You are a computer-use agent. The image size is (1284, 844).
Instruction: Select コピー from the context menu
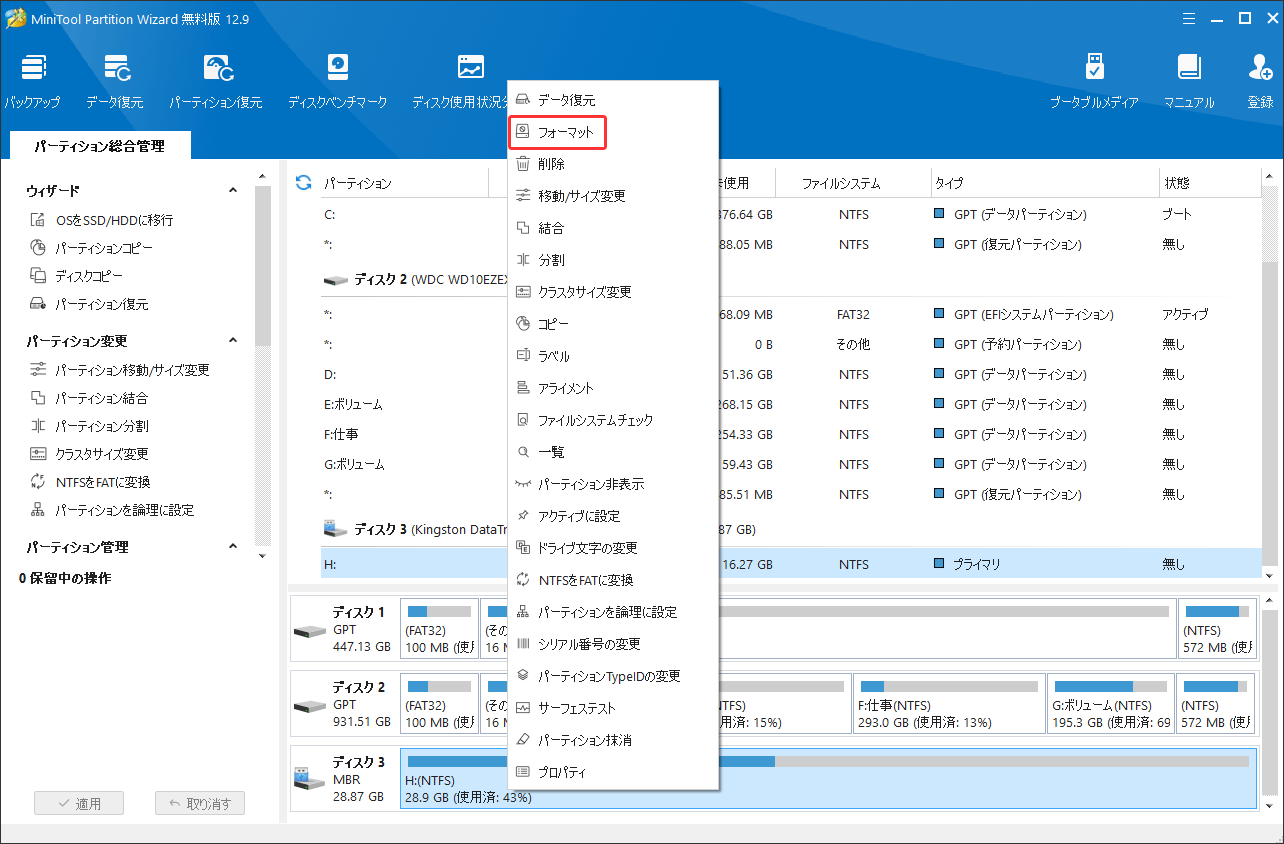(612, 324)
